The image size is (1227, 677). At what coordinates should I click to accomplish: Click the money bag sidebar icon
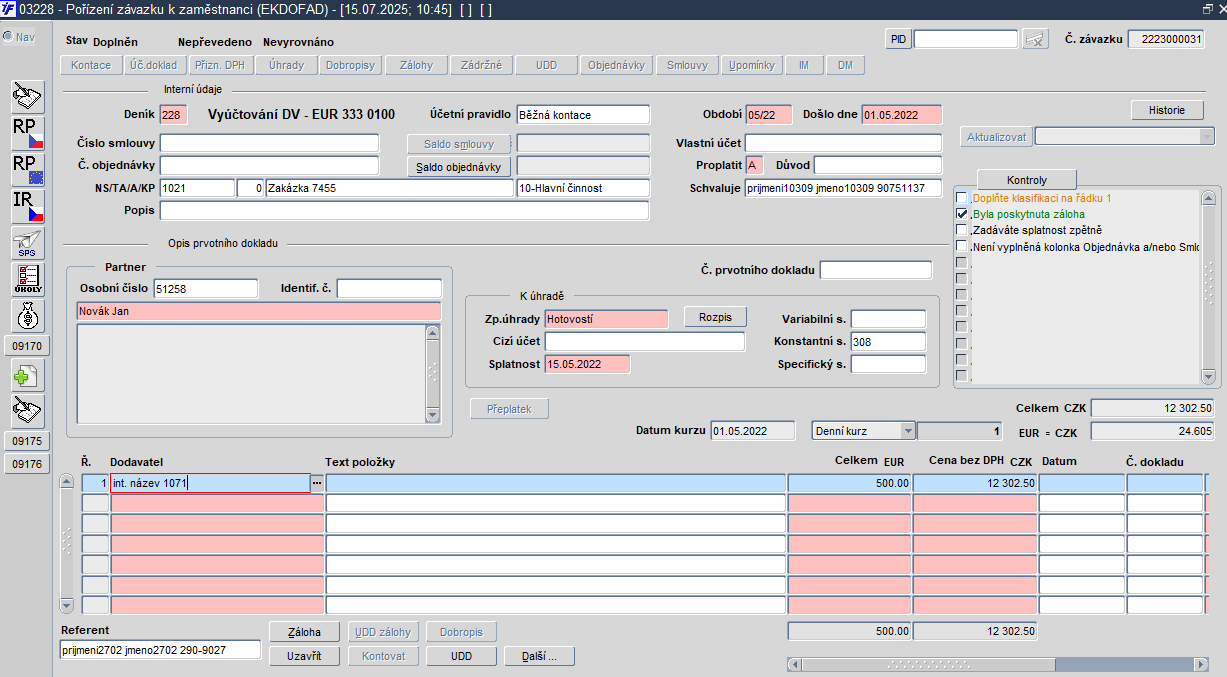(x=28, y=315)
